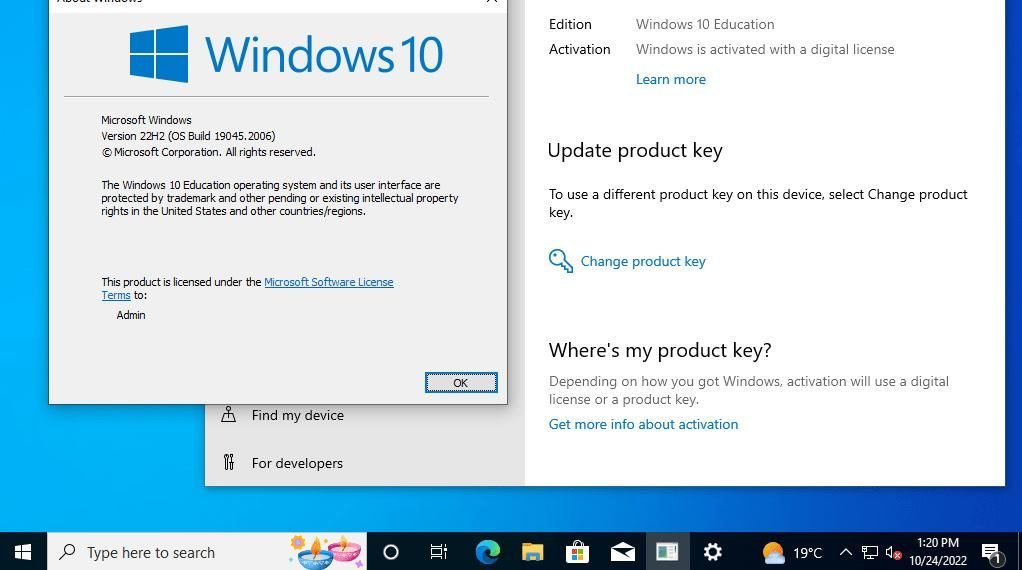
Task: Click the activation status digital license text
Action: [x=765, y=50]
